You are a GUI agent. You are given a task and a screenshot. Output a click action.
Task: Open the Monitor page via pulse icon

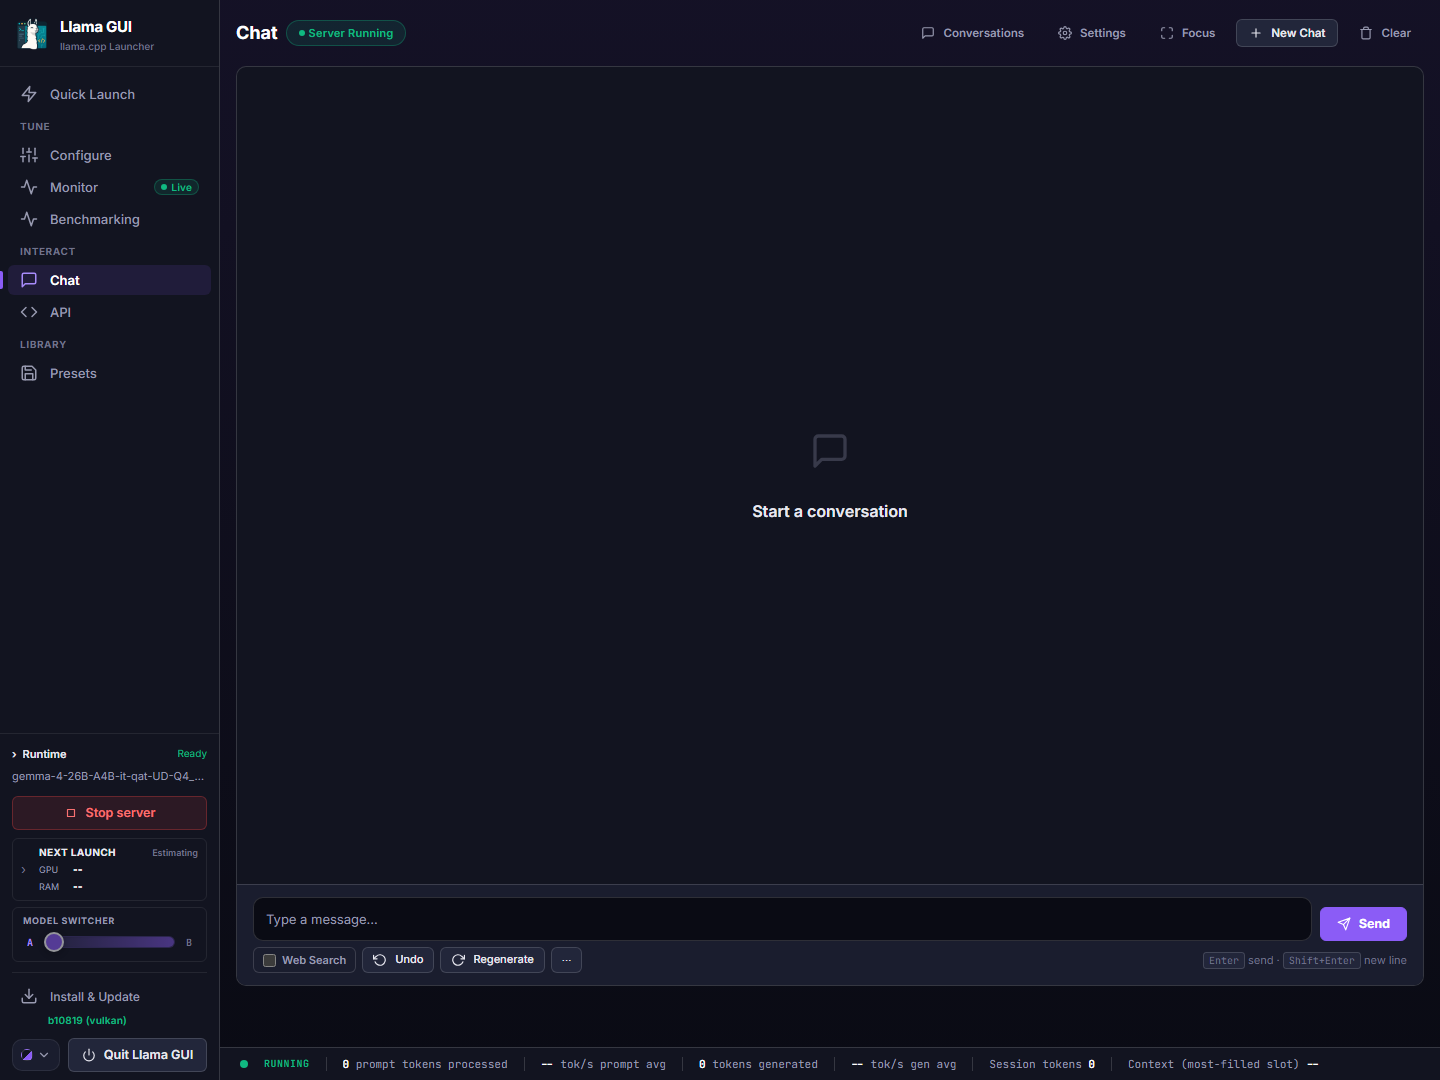coord(29,187)
